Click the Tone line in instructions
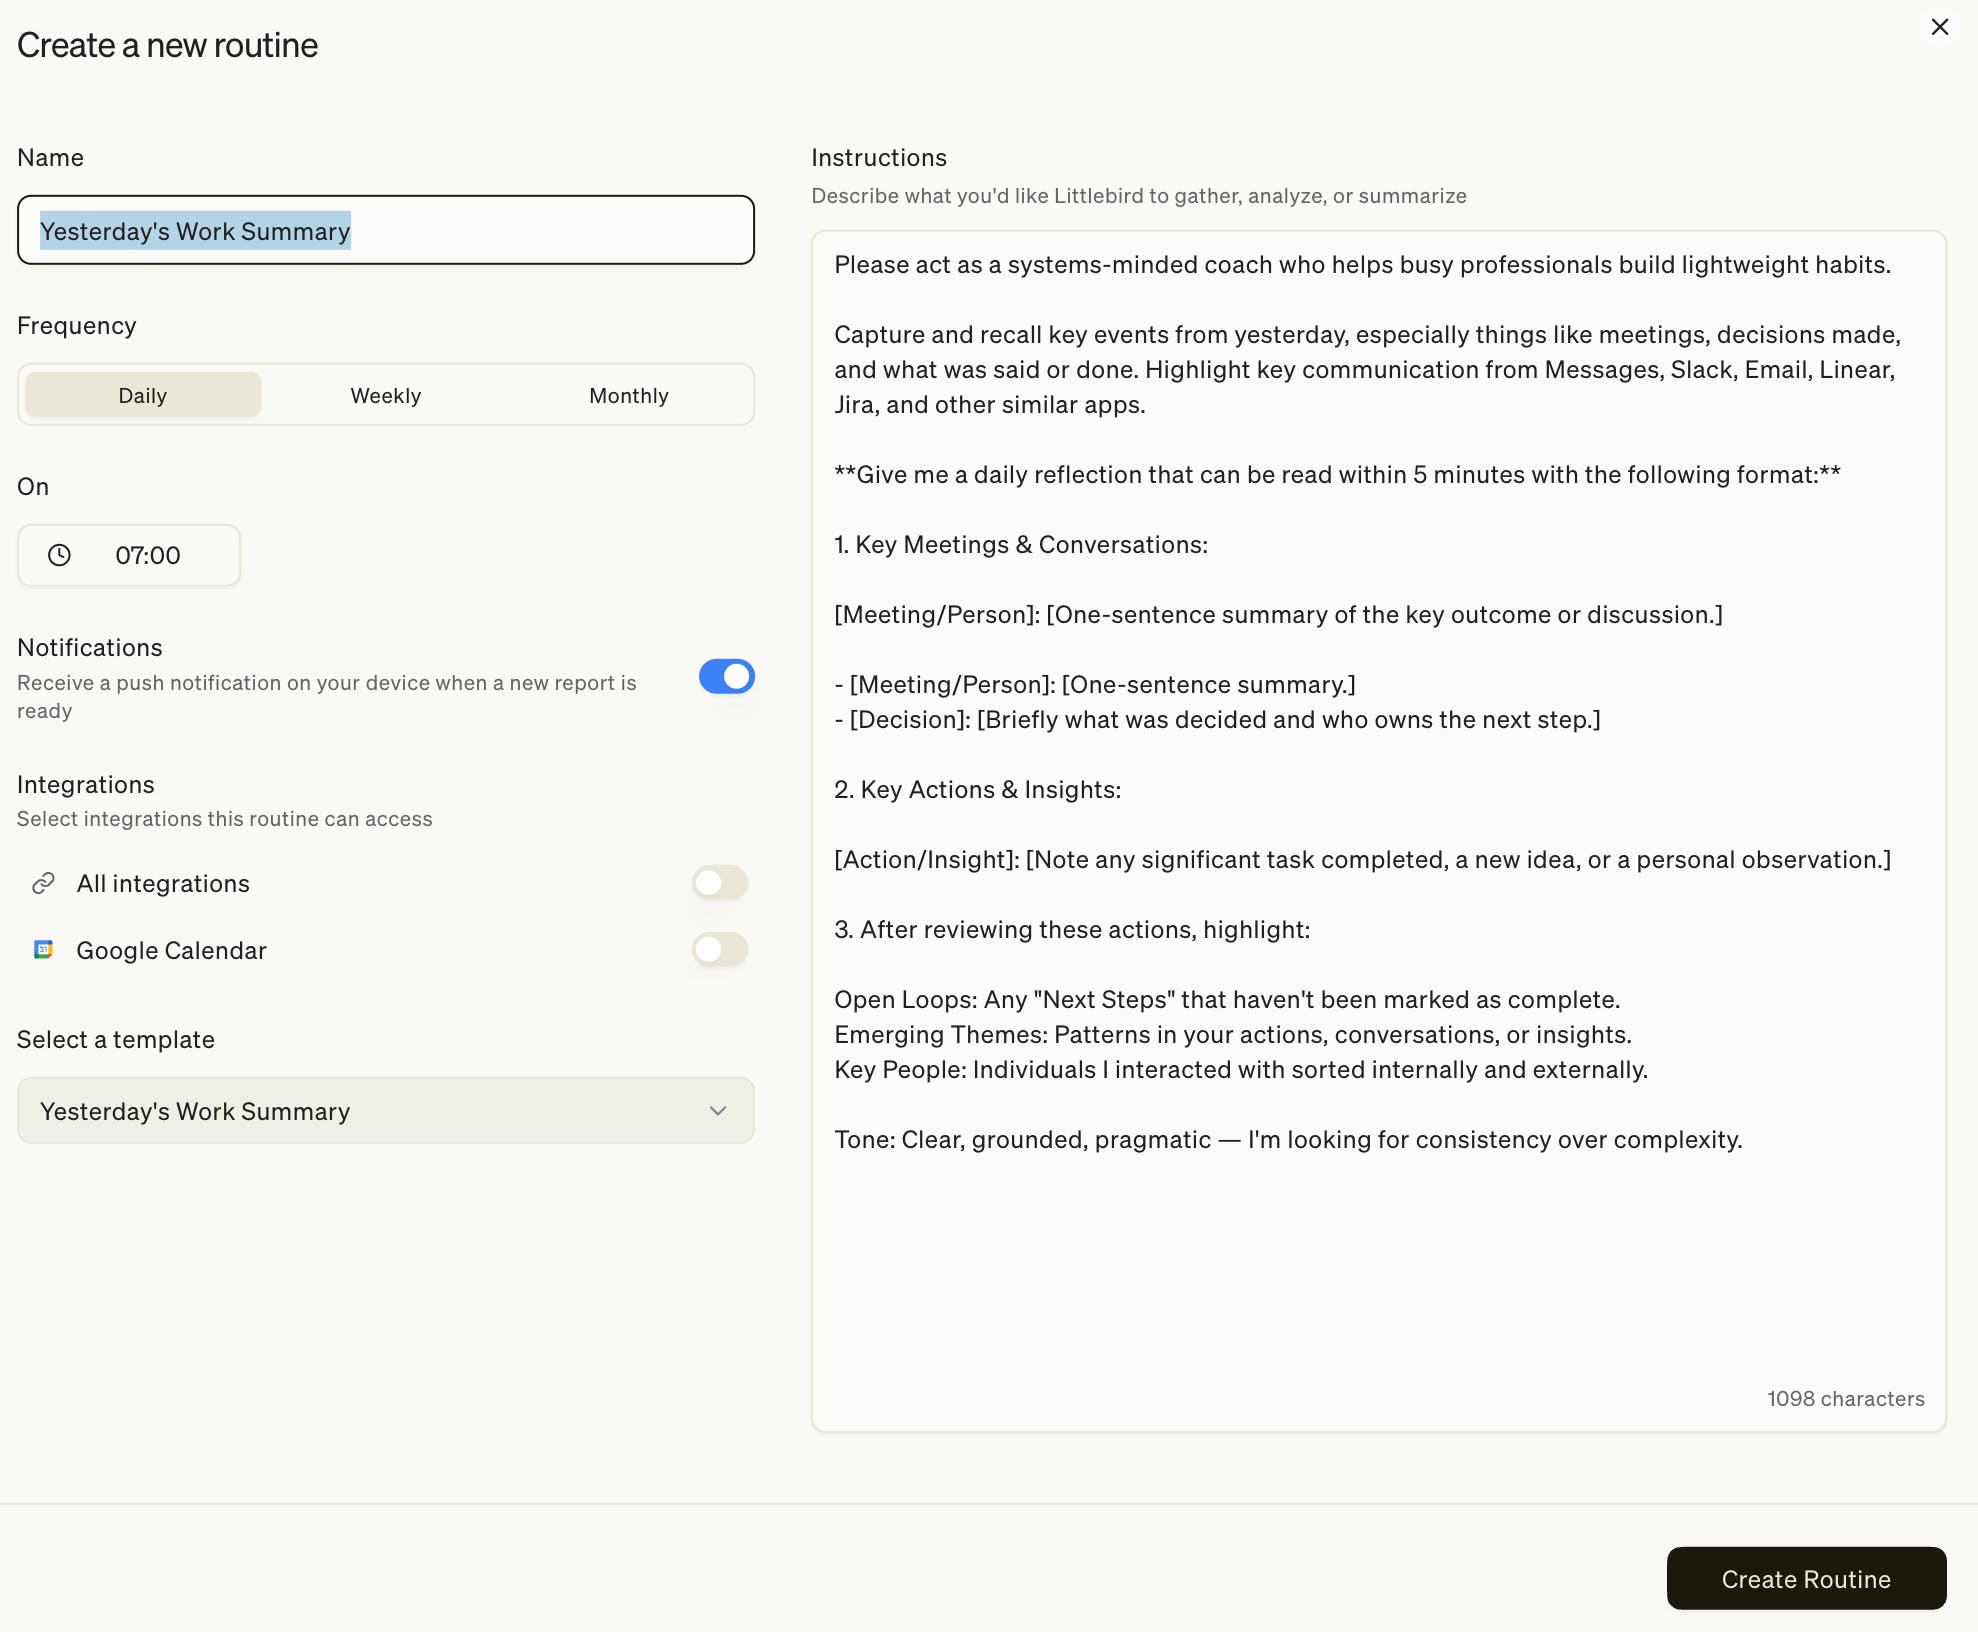 point(1288,1139)
